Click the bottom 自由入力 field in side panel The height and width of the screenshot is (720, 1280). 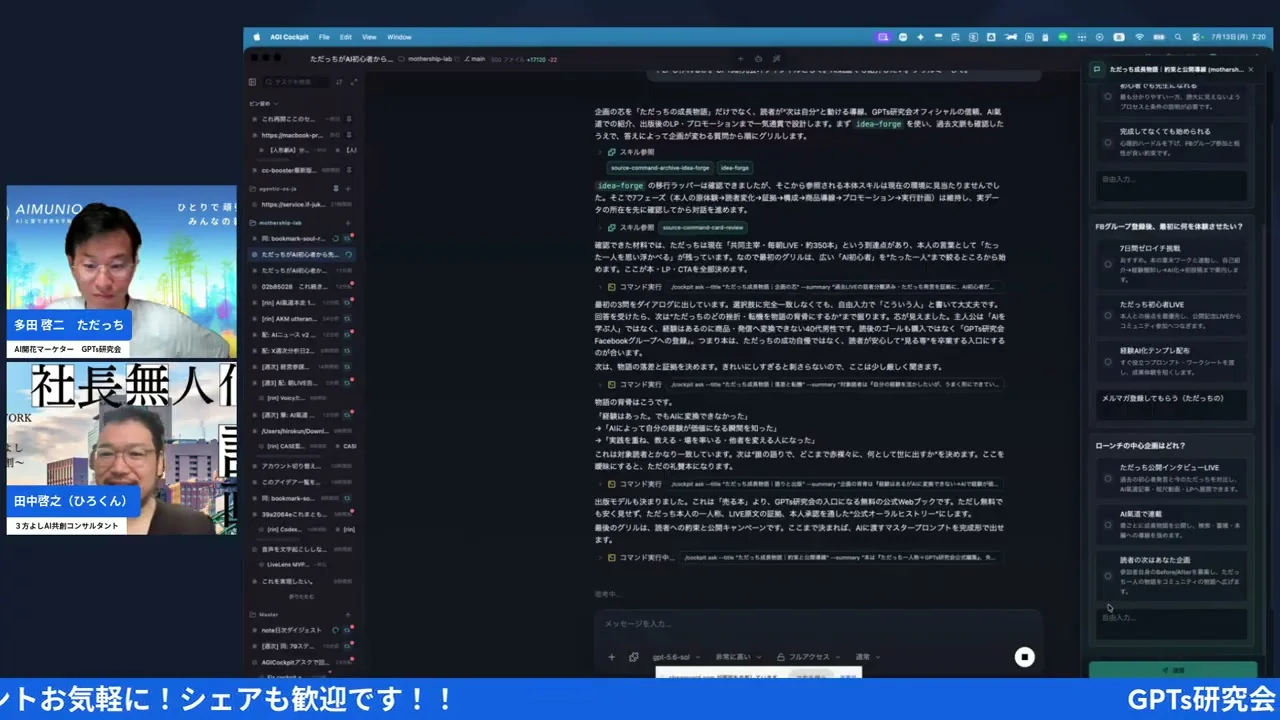[1171, 623]
